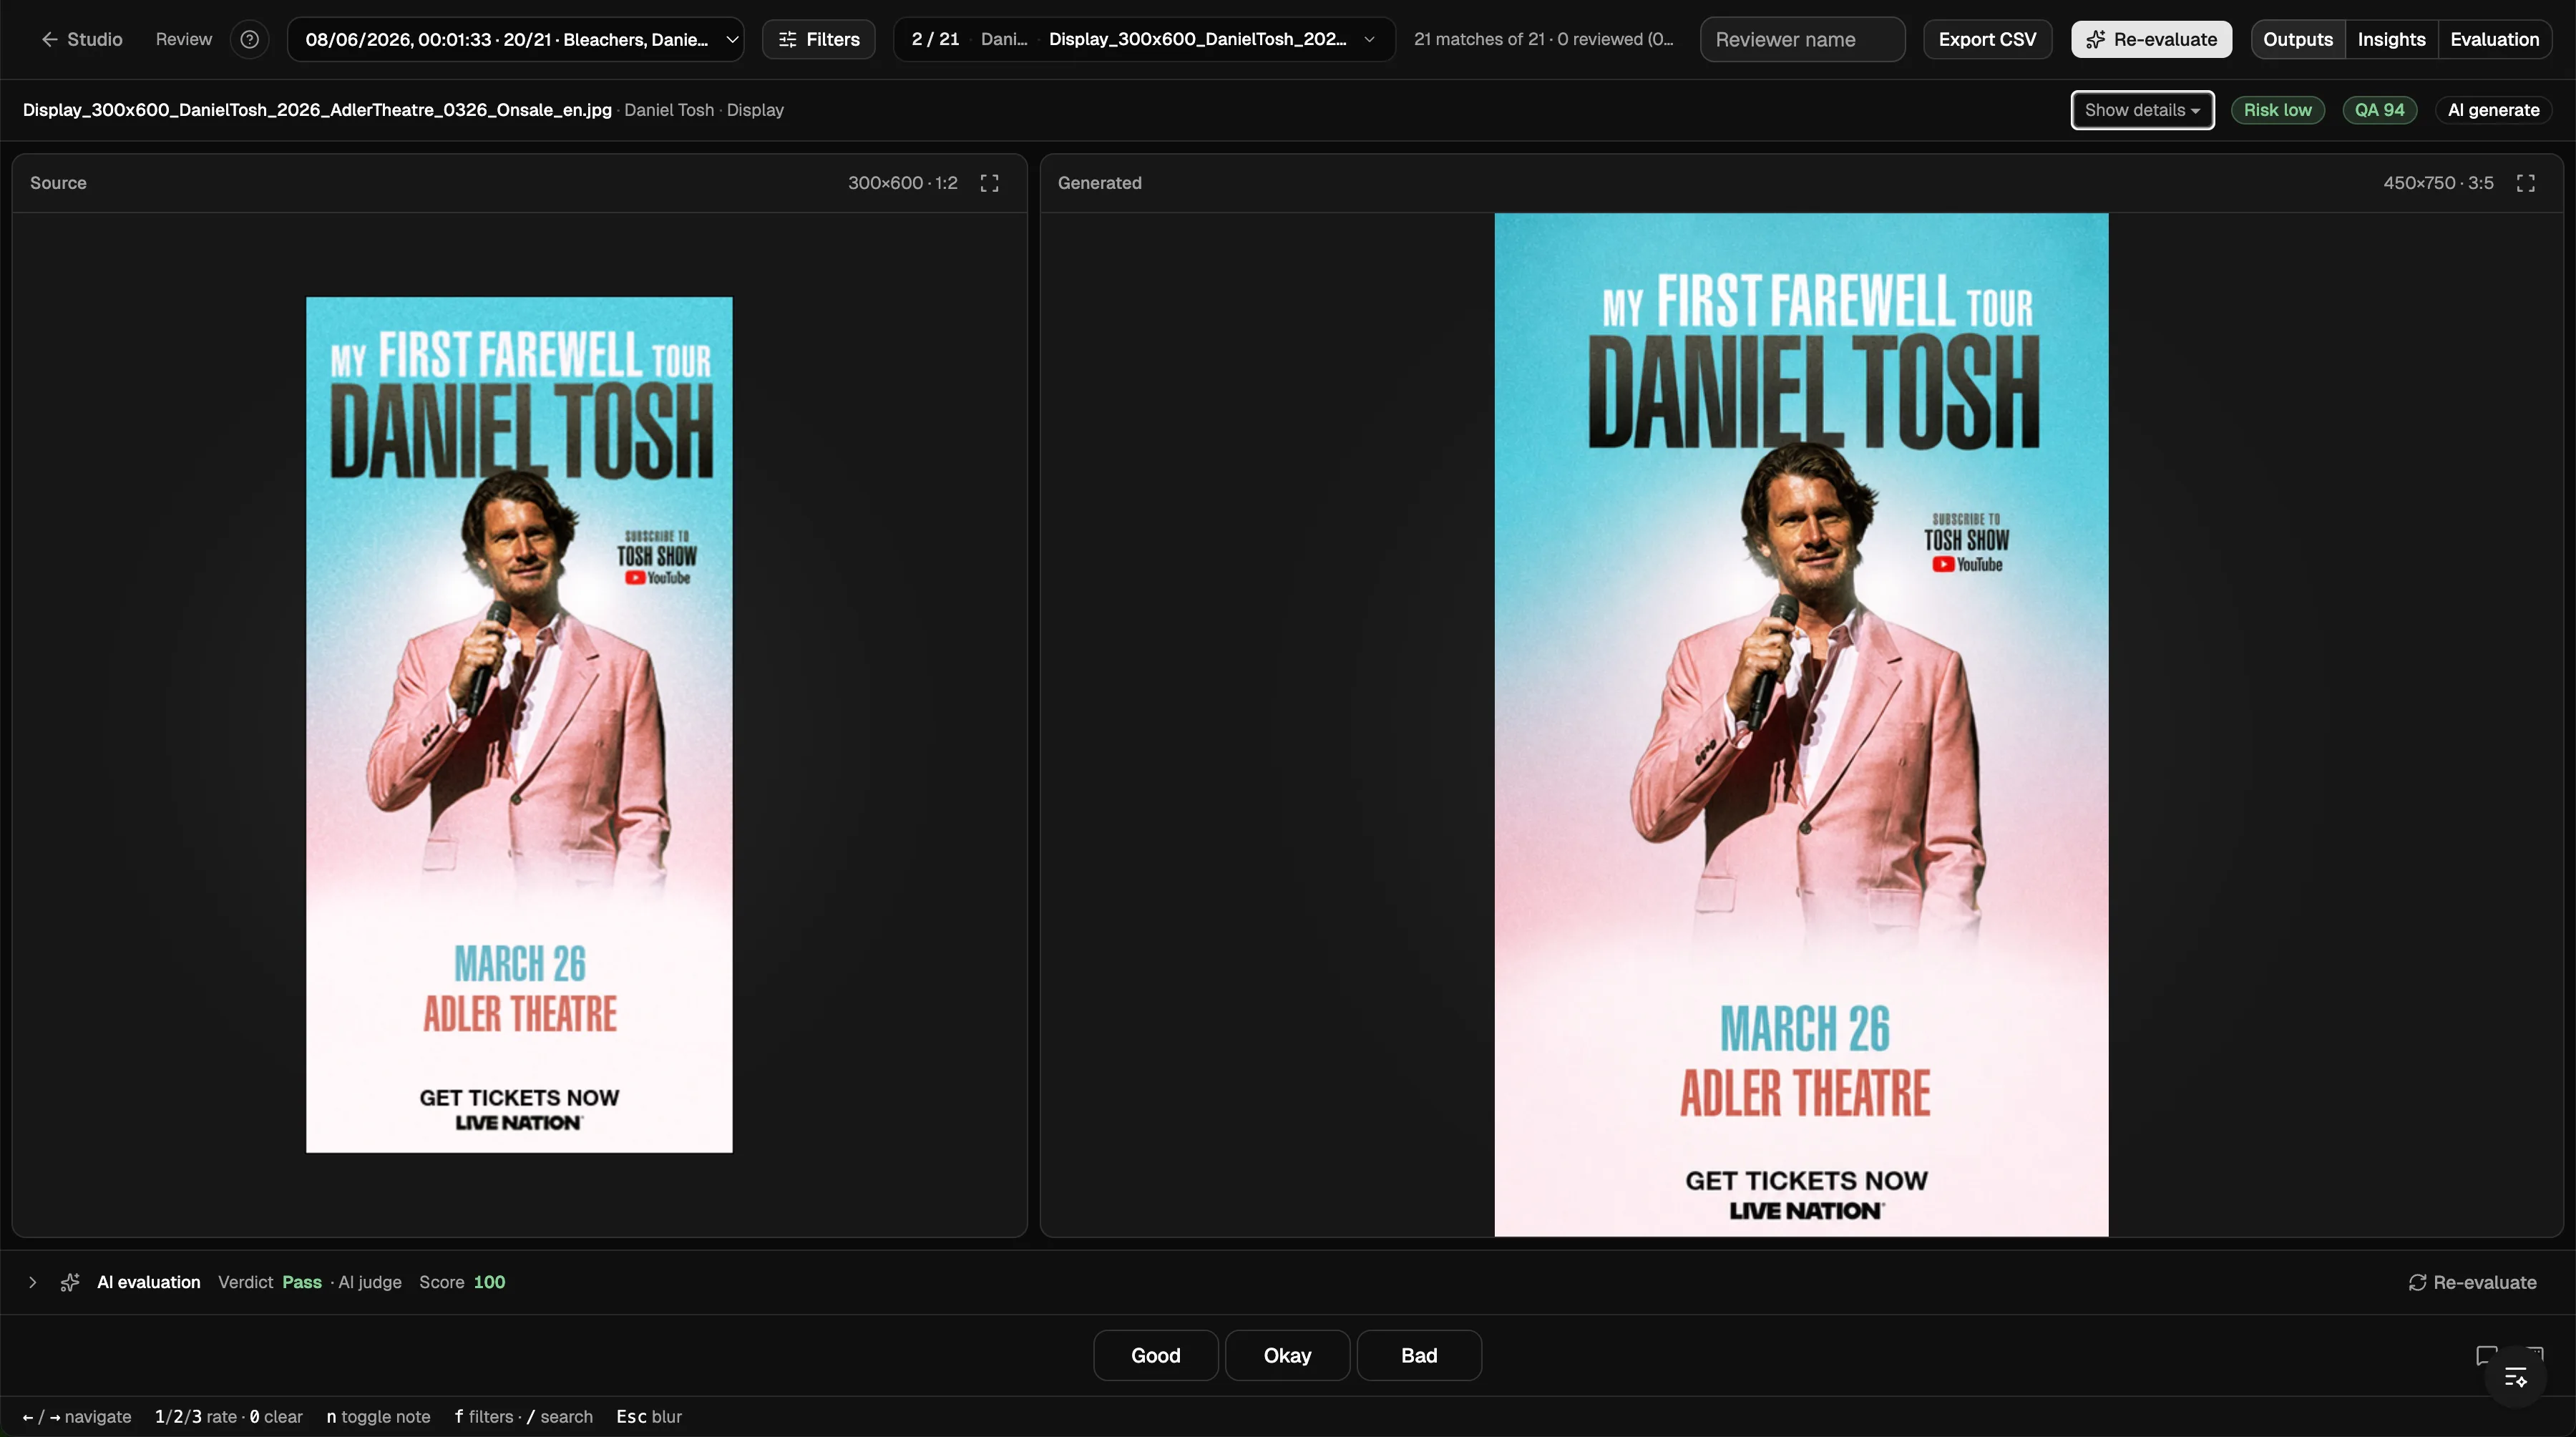Viewport: 2576px width, 1437px height.
Task: Click the AI generate badge
Action: click(x=2493, y=110)
